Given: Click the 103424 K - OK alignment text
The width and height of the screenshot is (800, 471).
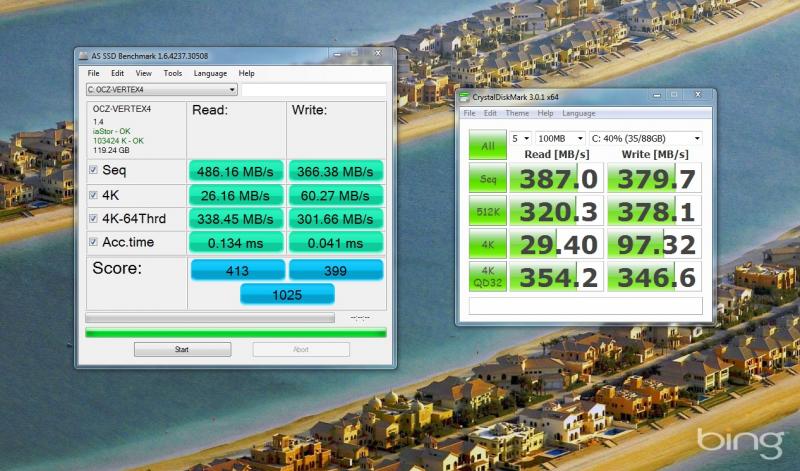Looking at the screenshot, I should (118, 141).
